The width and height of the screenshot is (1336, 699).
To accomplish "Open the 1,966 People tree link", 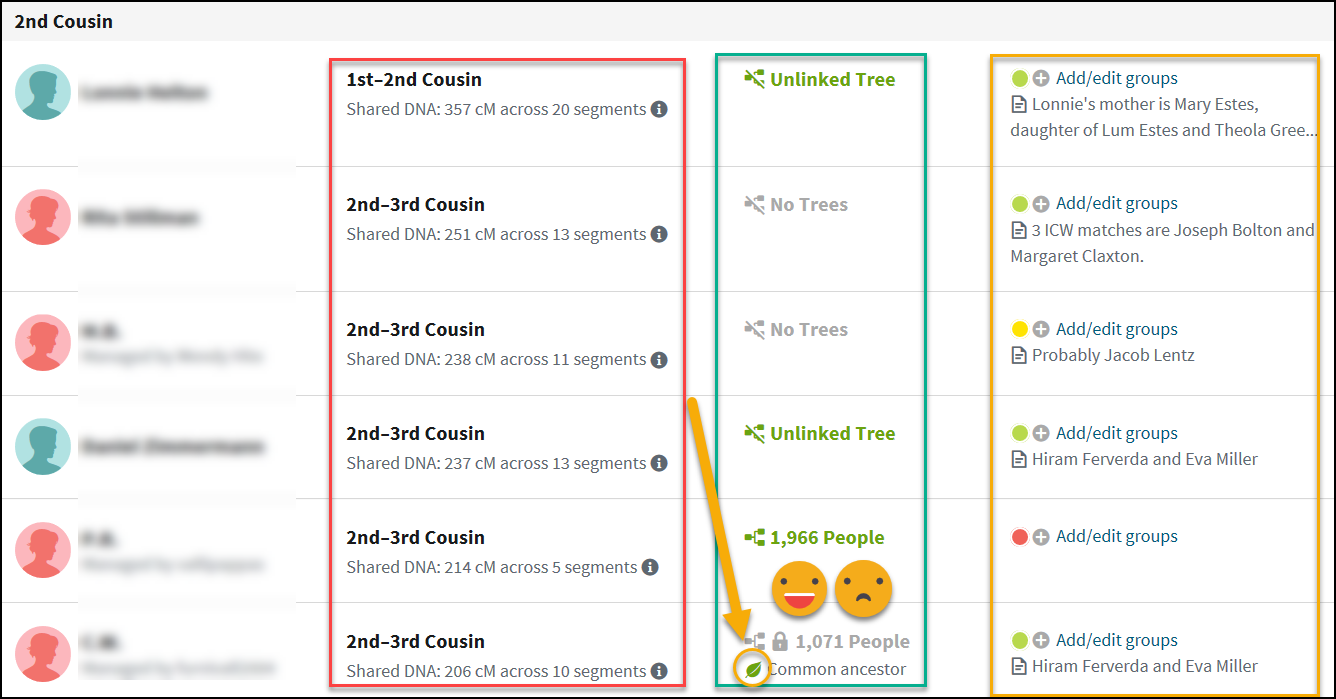I will point(827,538).
